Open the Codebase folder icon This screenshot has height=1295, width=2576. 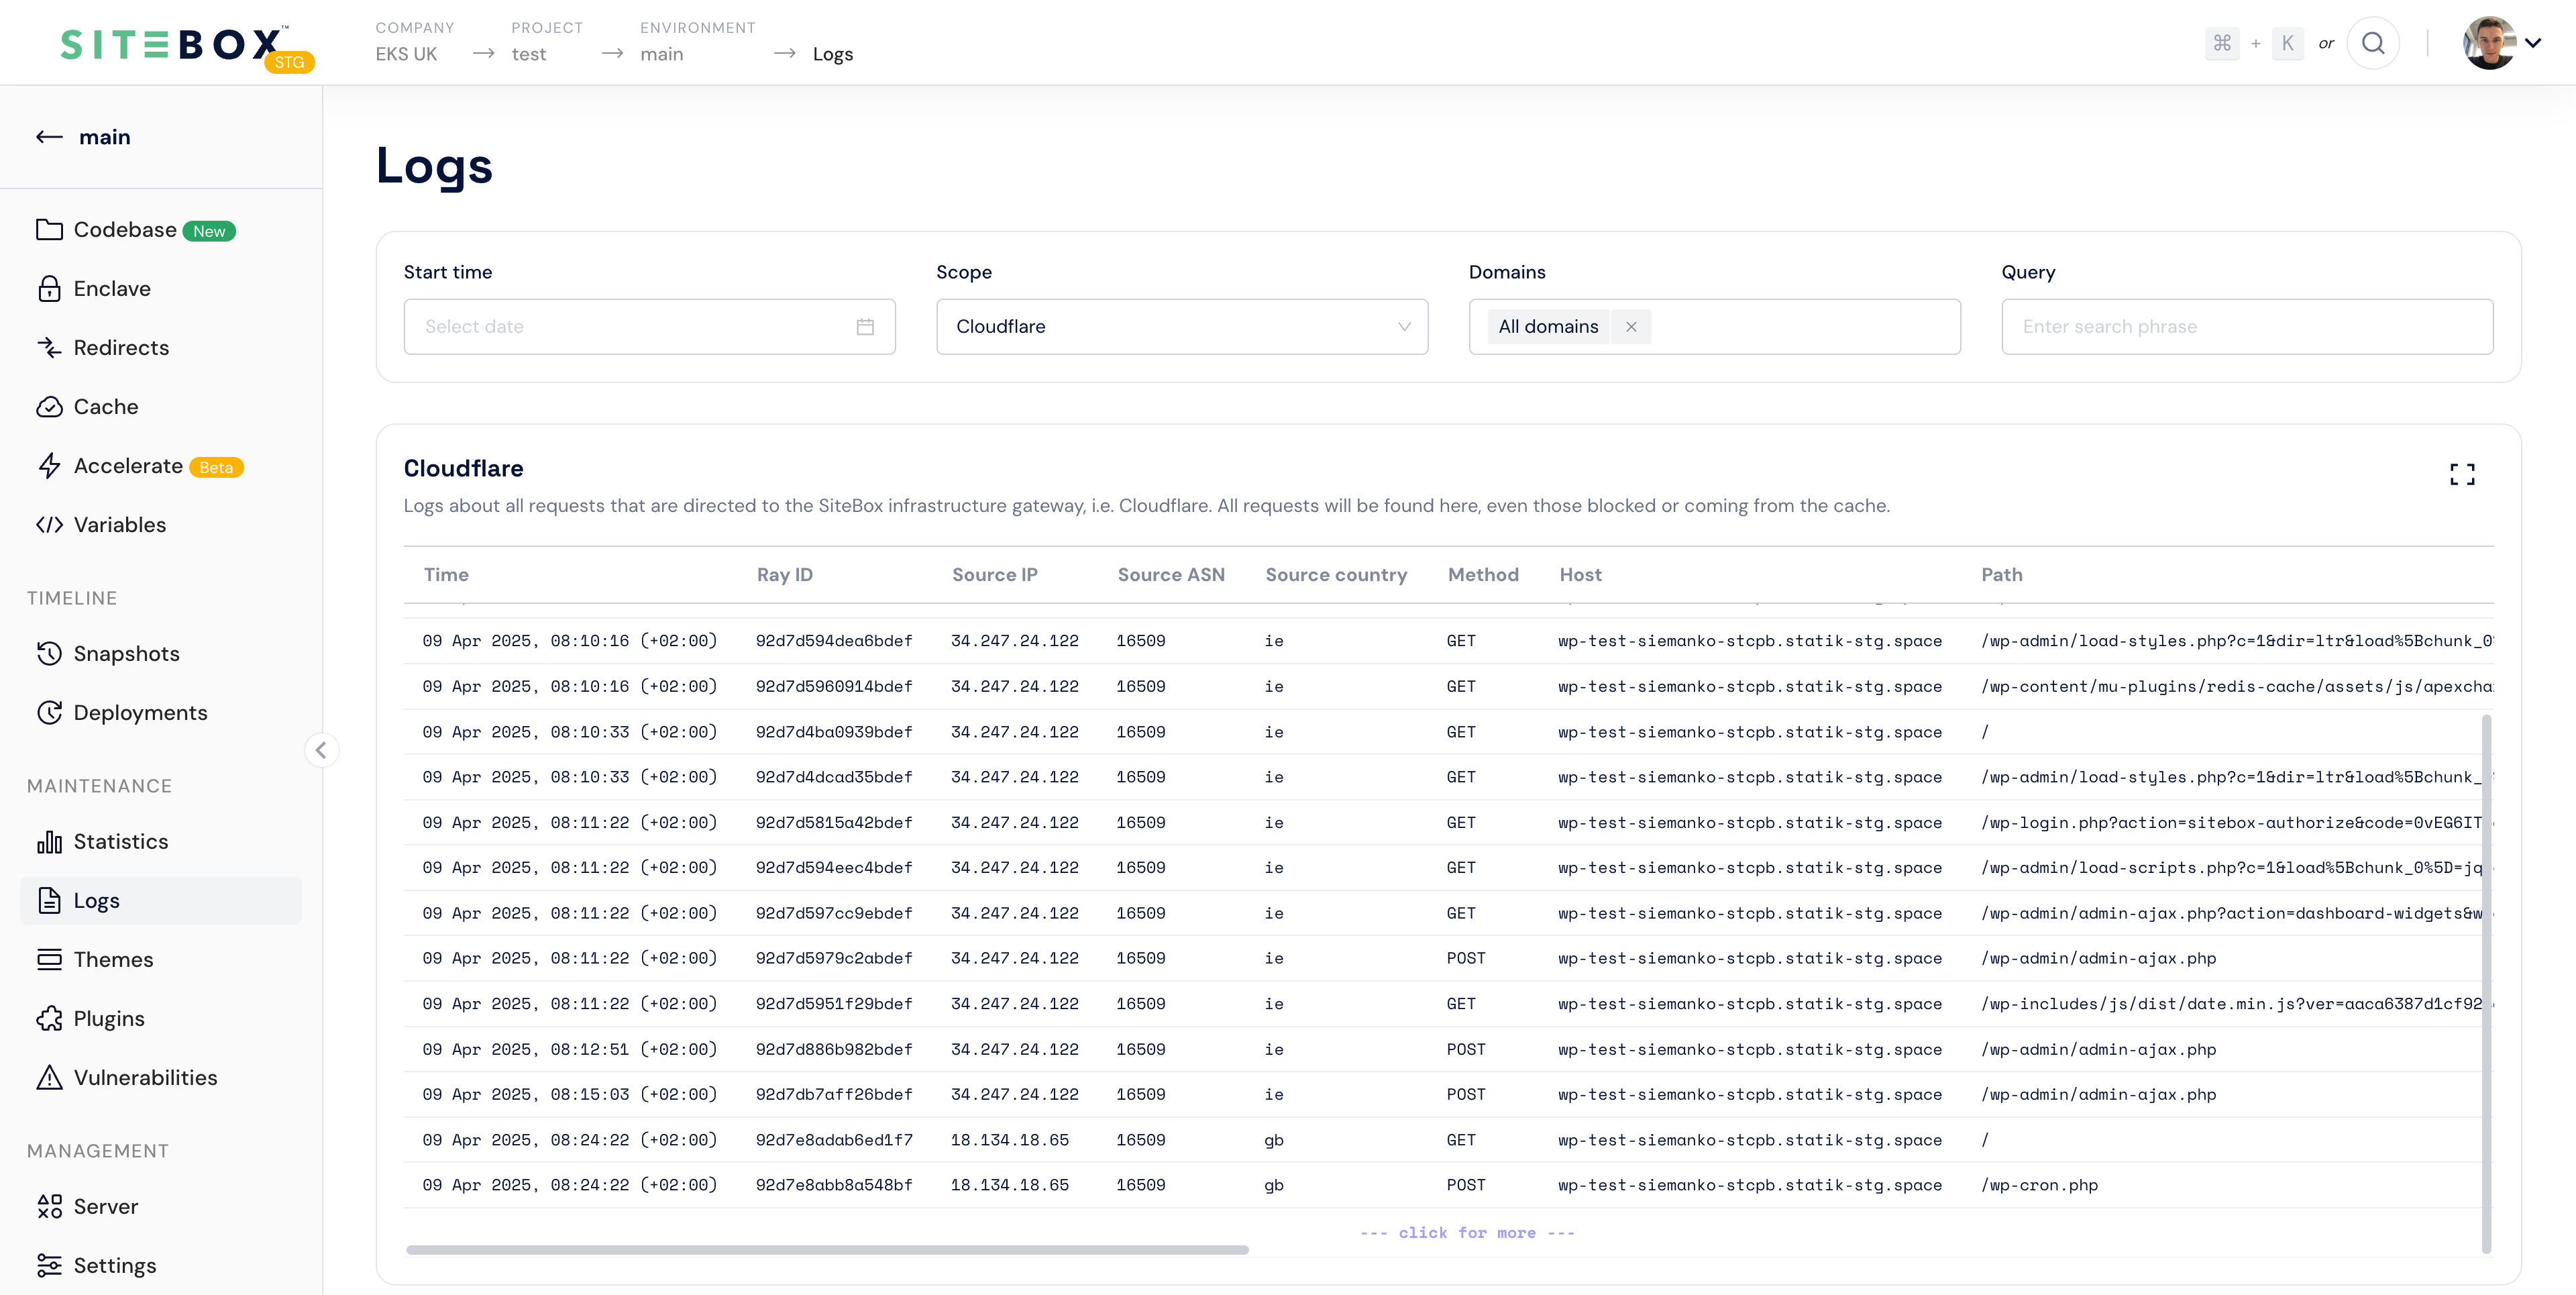pyautogui.click(x=49, y=230)
